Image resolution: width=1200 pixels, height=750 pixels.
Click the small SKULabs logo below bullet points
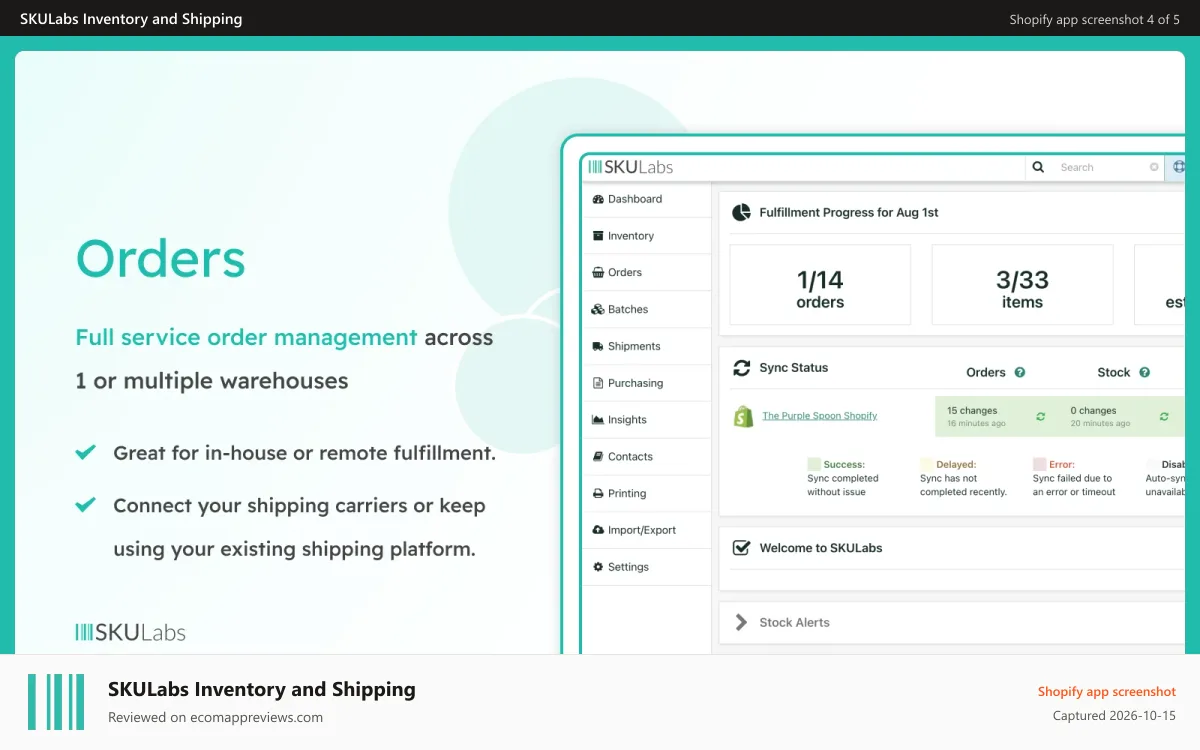(131, 632)
